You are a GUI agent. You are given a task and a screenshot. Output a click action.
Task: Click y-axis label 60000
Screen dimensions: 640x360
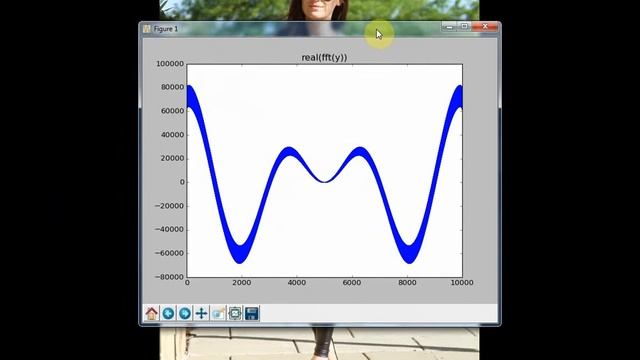172,111
